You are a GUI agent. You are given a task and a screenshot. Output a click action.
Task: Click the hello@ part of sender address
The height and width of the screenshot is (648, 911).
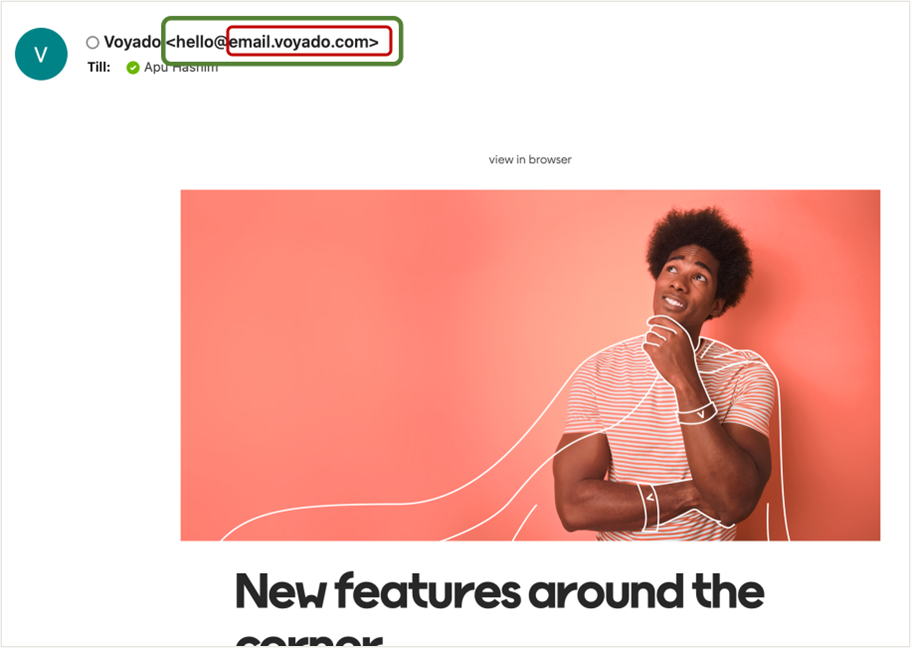coord(197,42)
